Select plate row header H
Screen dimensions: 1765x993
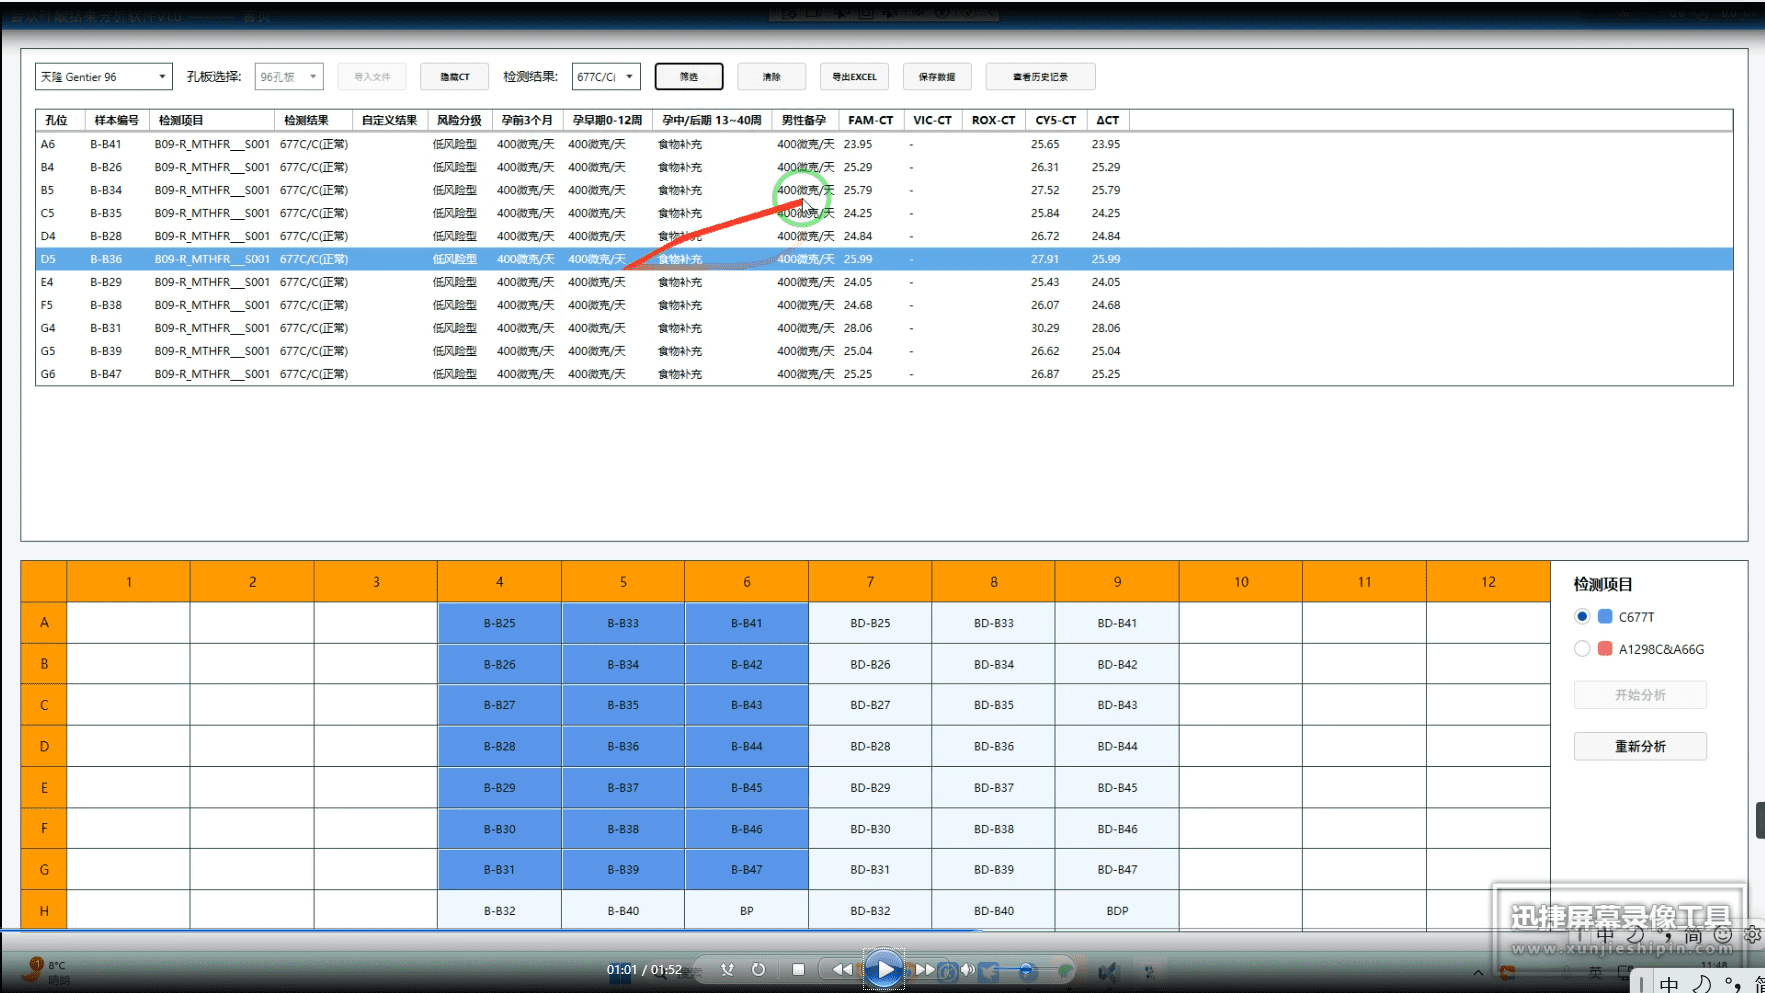pyautogui.click(x=44, y=910)
